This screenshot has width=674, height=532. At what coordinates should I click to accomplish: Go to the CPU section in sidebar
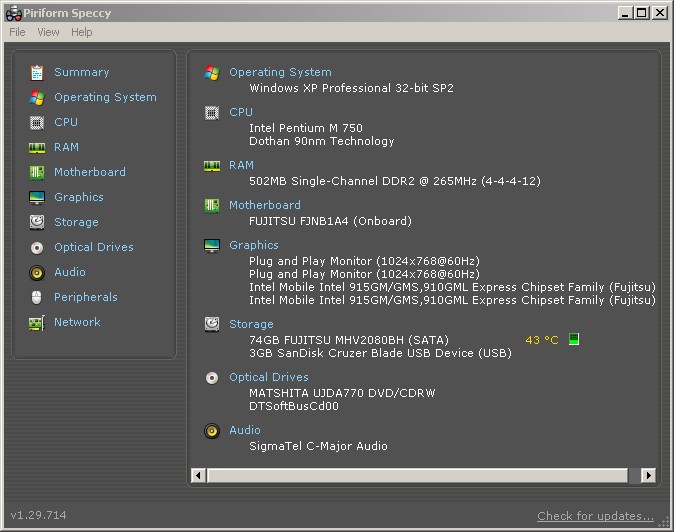click(x=66, y=122)
